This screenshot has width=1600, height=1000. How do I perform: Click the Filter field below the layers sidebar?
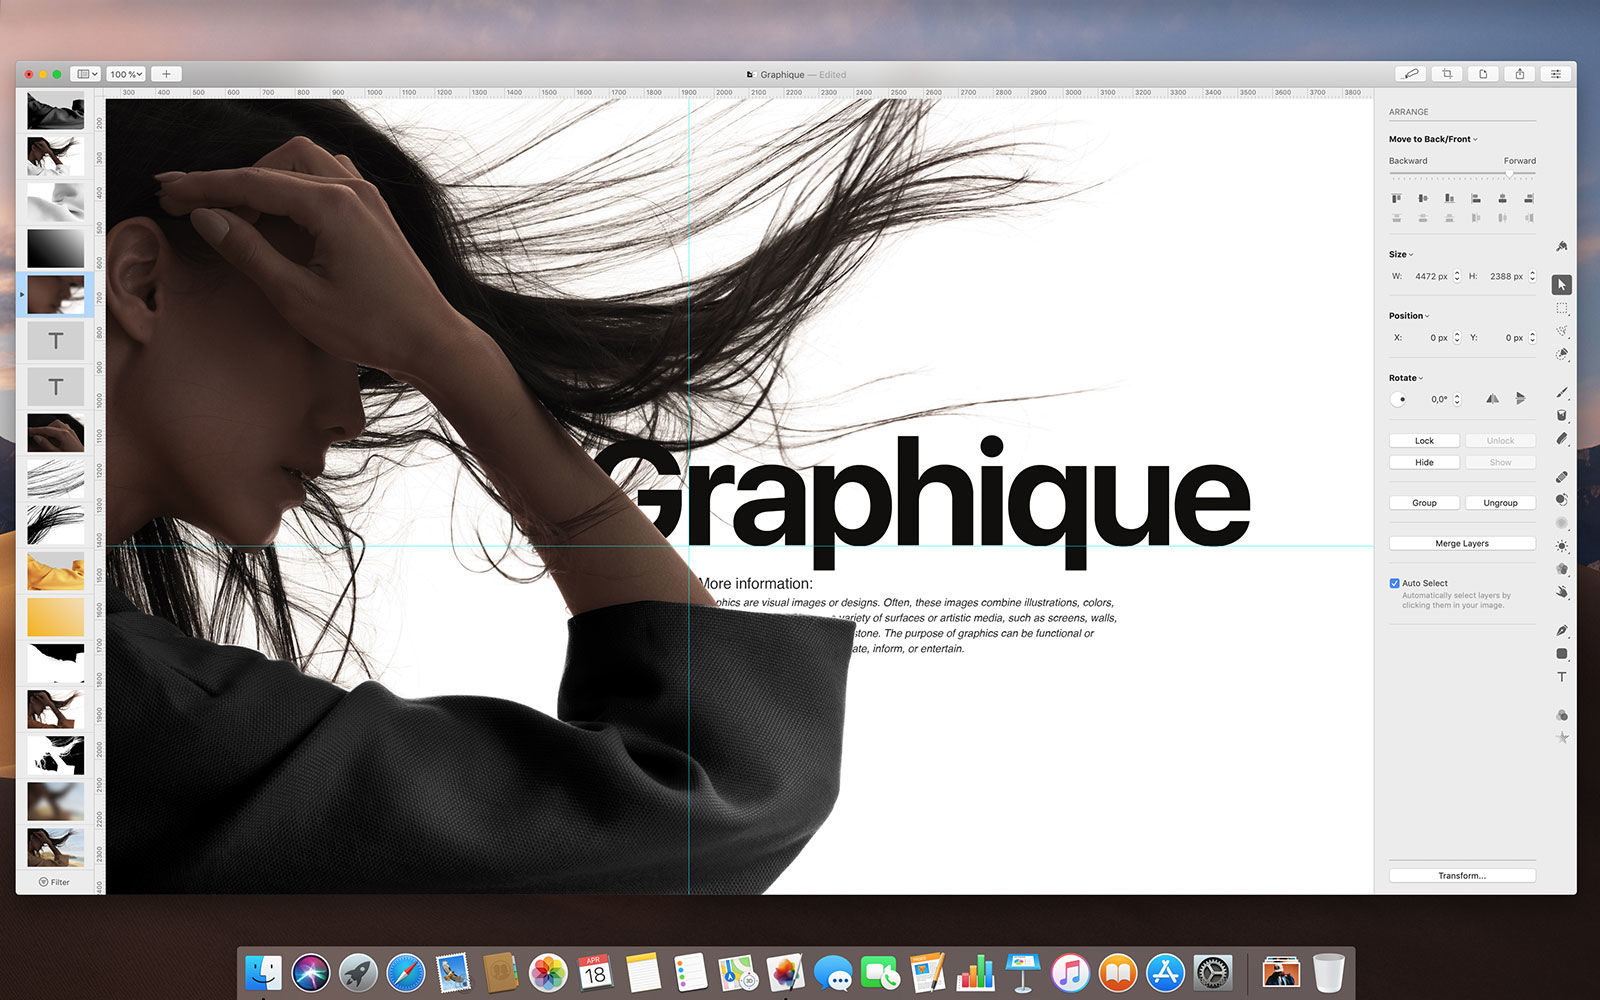55,882
